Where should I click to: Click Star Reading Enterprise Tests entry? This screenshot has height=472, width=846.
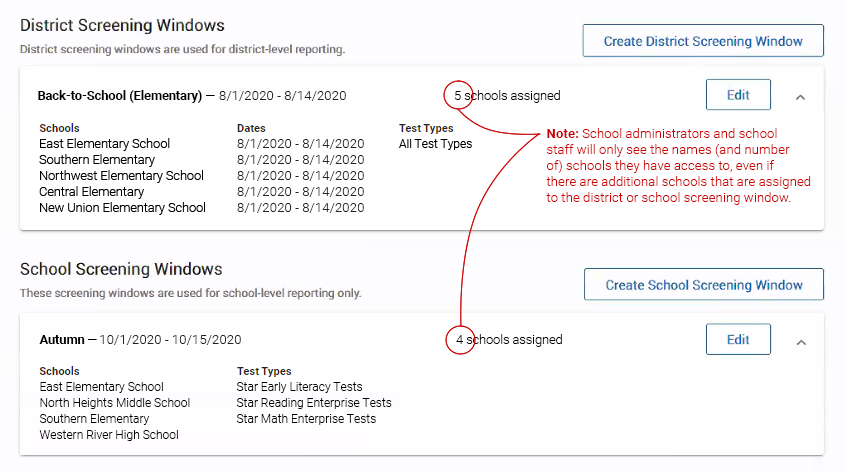tap(314, 402)
